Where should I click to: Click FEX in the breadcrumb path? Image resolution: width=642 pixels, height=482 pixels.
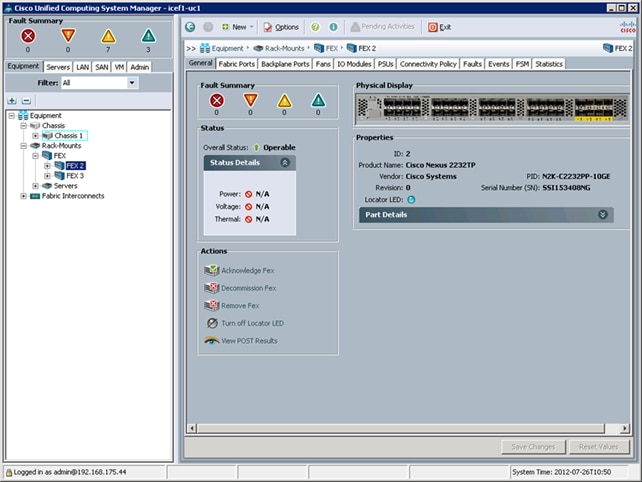click(326, 48)
